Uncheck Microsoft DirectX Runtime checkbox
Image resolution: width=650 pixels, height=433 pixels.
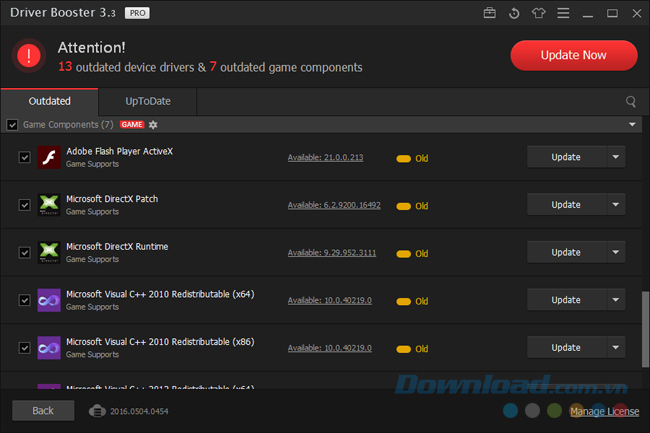[x=24, y=253]
